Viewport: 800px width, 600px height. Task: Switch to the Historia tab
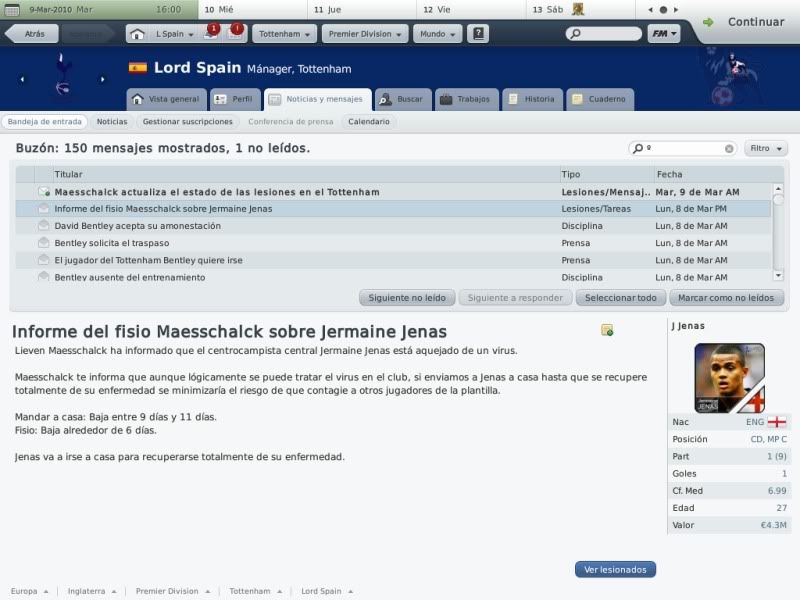click(x=532, y=99)
